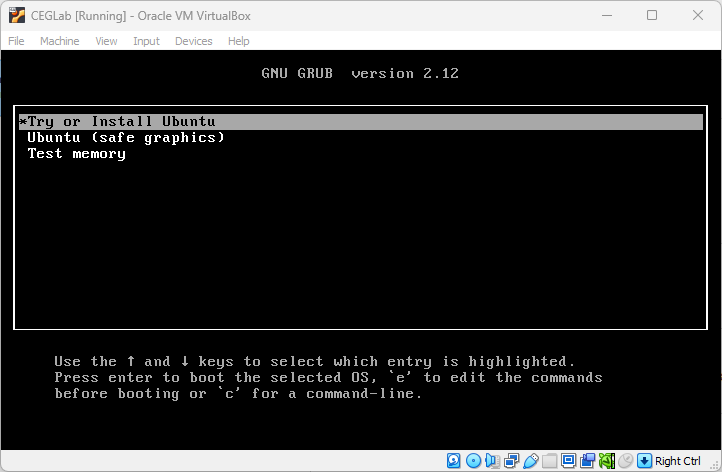This screenshot has height=472, width=722.
Task: Click the VirtualBox app icon in title bar
Action: point(17,15)
